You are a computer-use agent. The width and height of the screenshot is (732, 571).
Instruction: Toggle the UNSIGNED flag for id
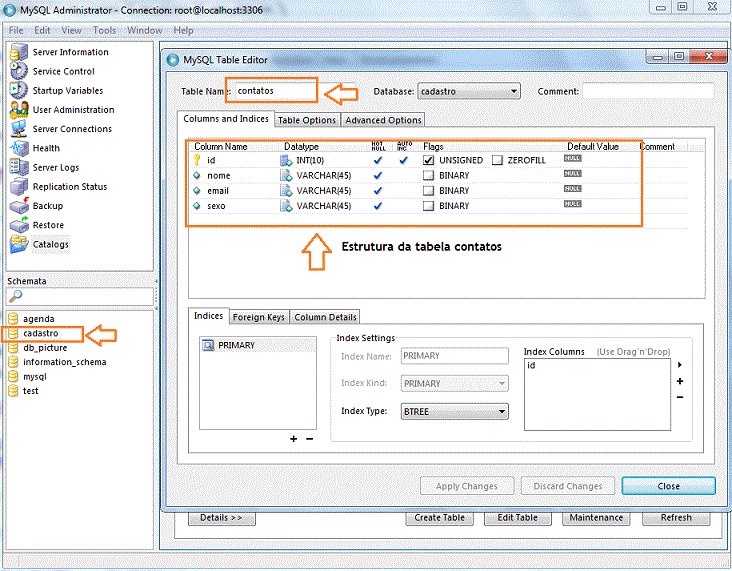(x=429, y=160)
